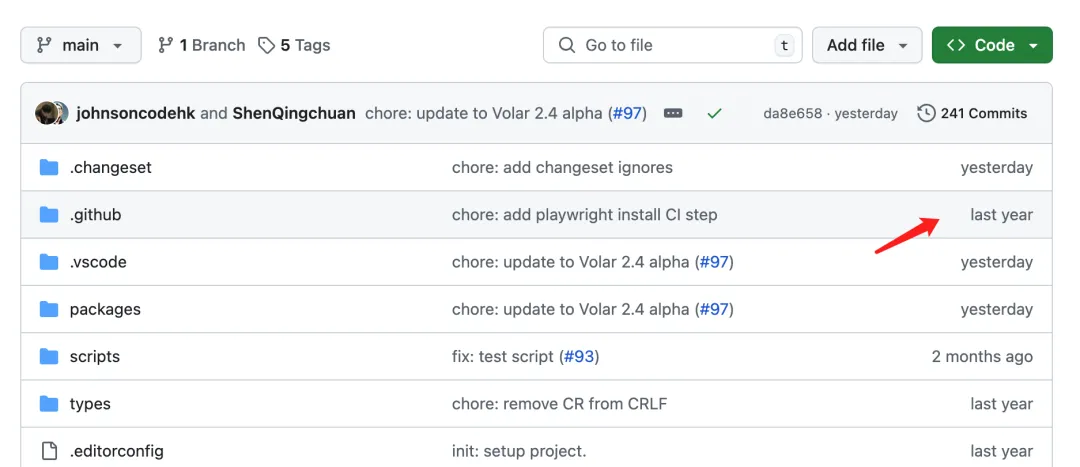Image resolution: width=1080 pixels, height=467 pixels.
Task: Open the 5 Tags link
Action: pos(294,45)
